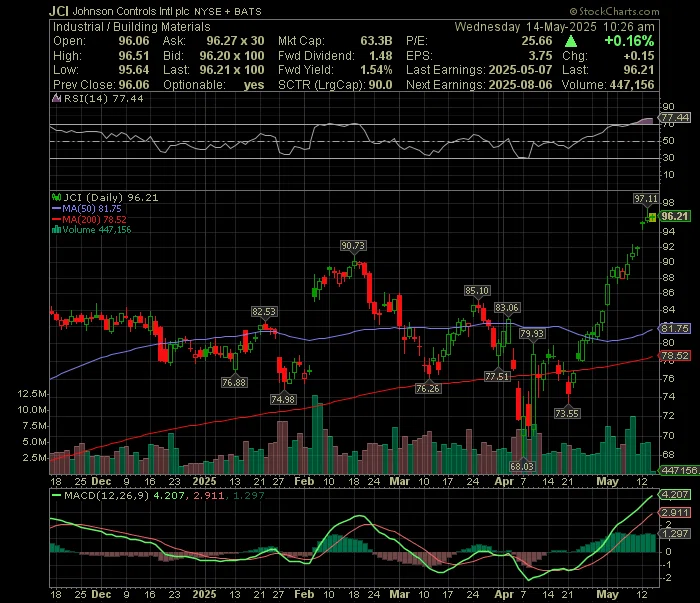Click the Open value 96.06

pyautogui.click(x=134, y=41)
